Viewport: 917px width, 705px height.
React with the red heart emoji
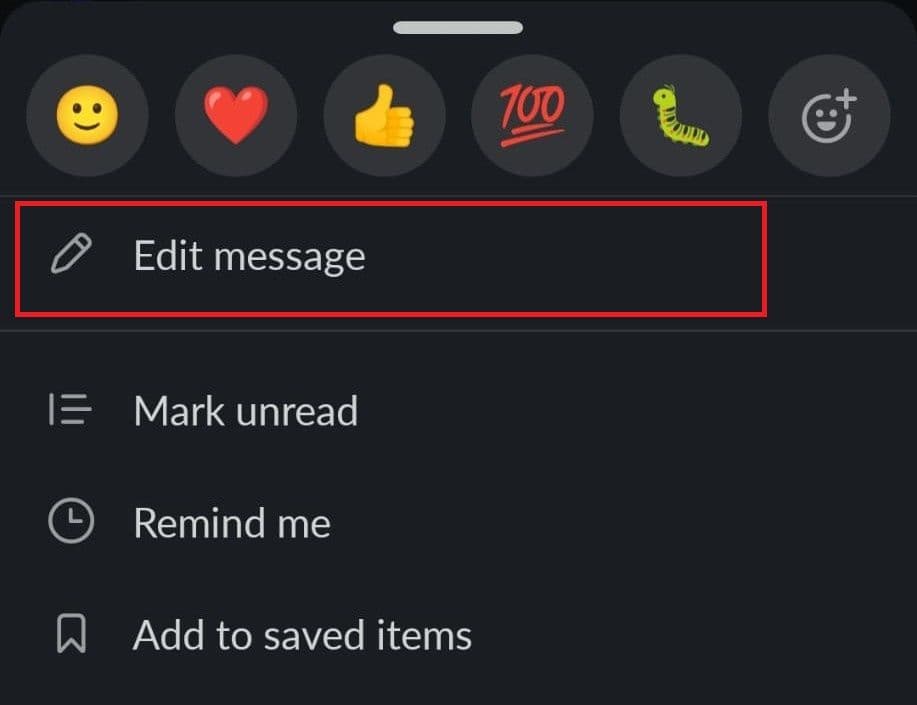coord(236,115)
